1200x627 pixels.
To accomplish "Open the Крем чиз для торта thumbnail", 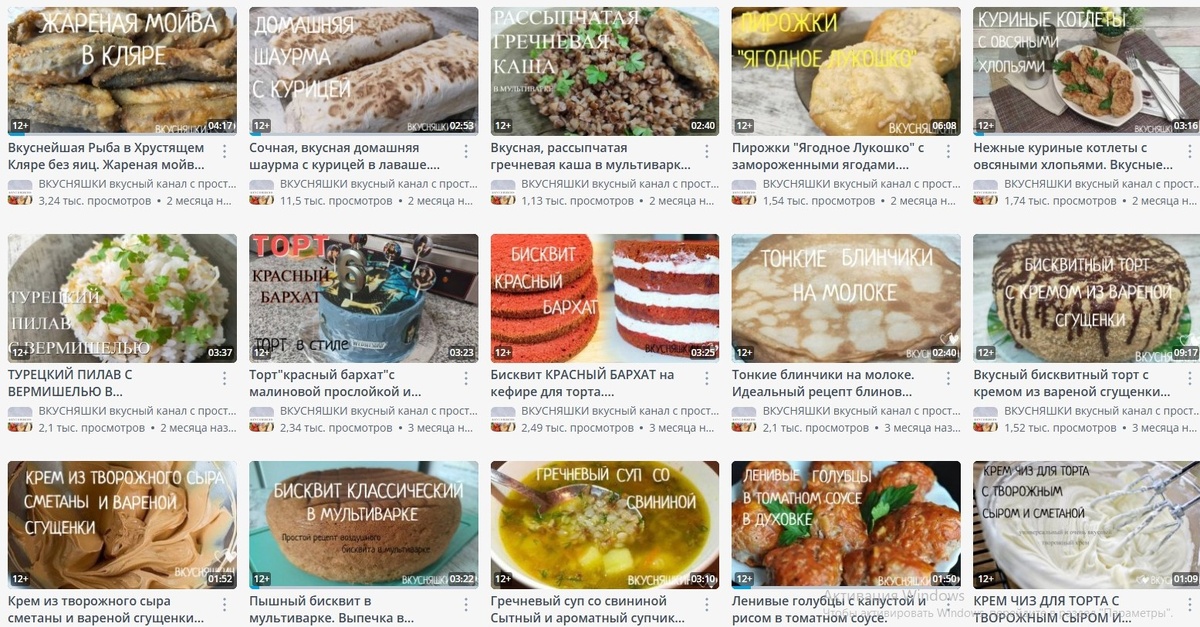I will point(1086,524).
